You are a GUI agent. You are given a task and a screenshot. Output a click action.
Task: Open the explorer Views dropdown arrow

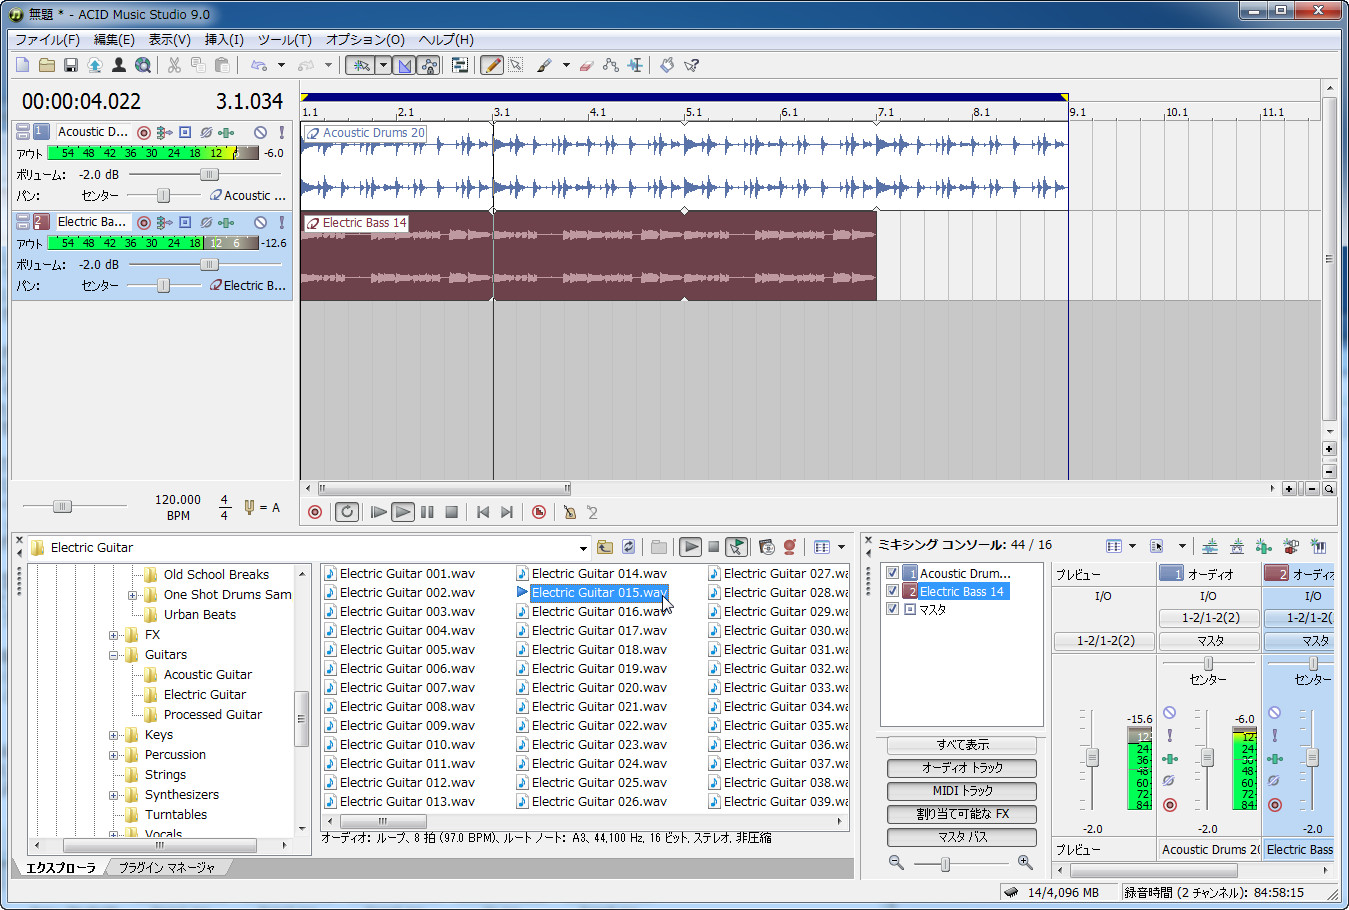click(841, 547)
